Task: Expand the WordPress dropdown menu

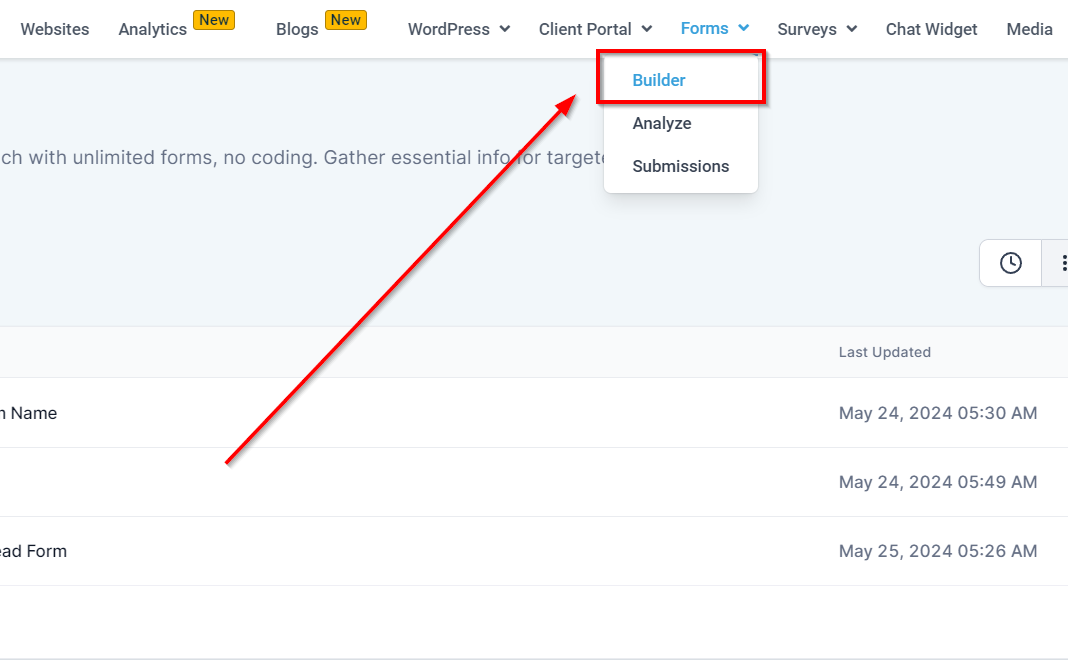Action: [x=458, y=29]
